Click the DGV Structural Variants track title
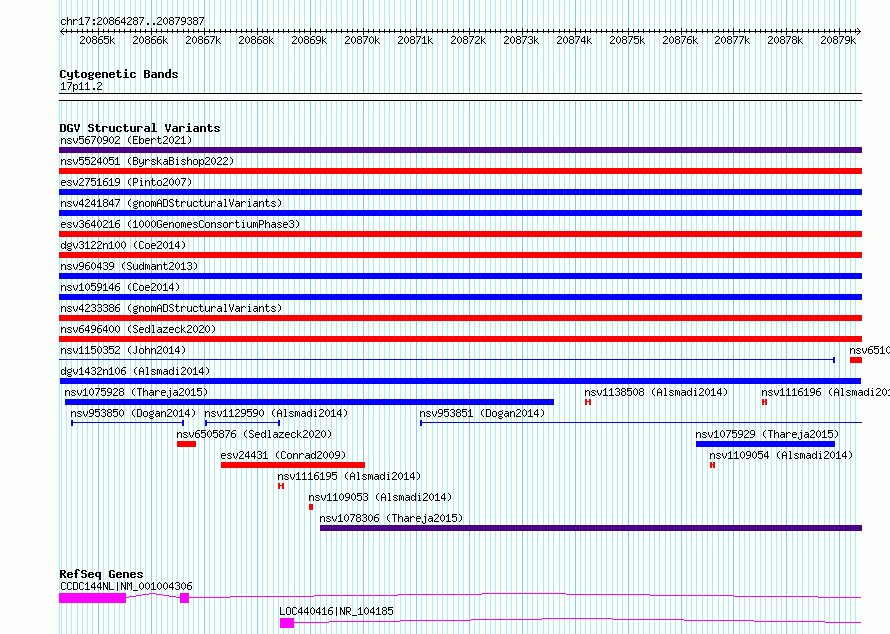This screenshot has width=890, height=634. coord(139,128)
